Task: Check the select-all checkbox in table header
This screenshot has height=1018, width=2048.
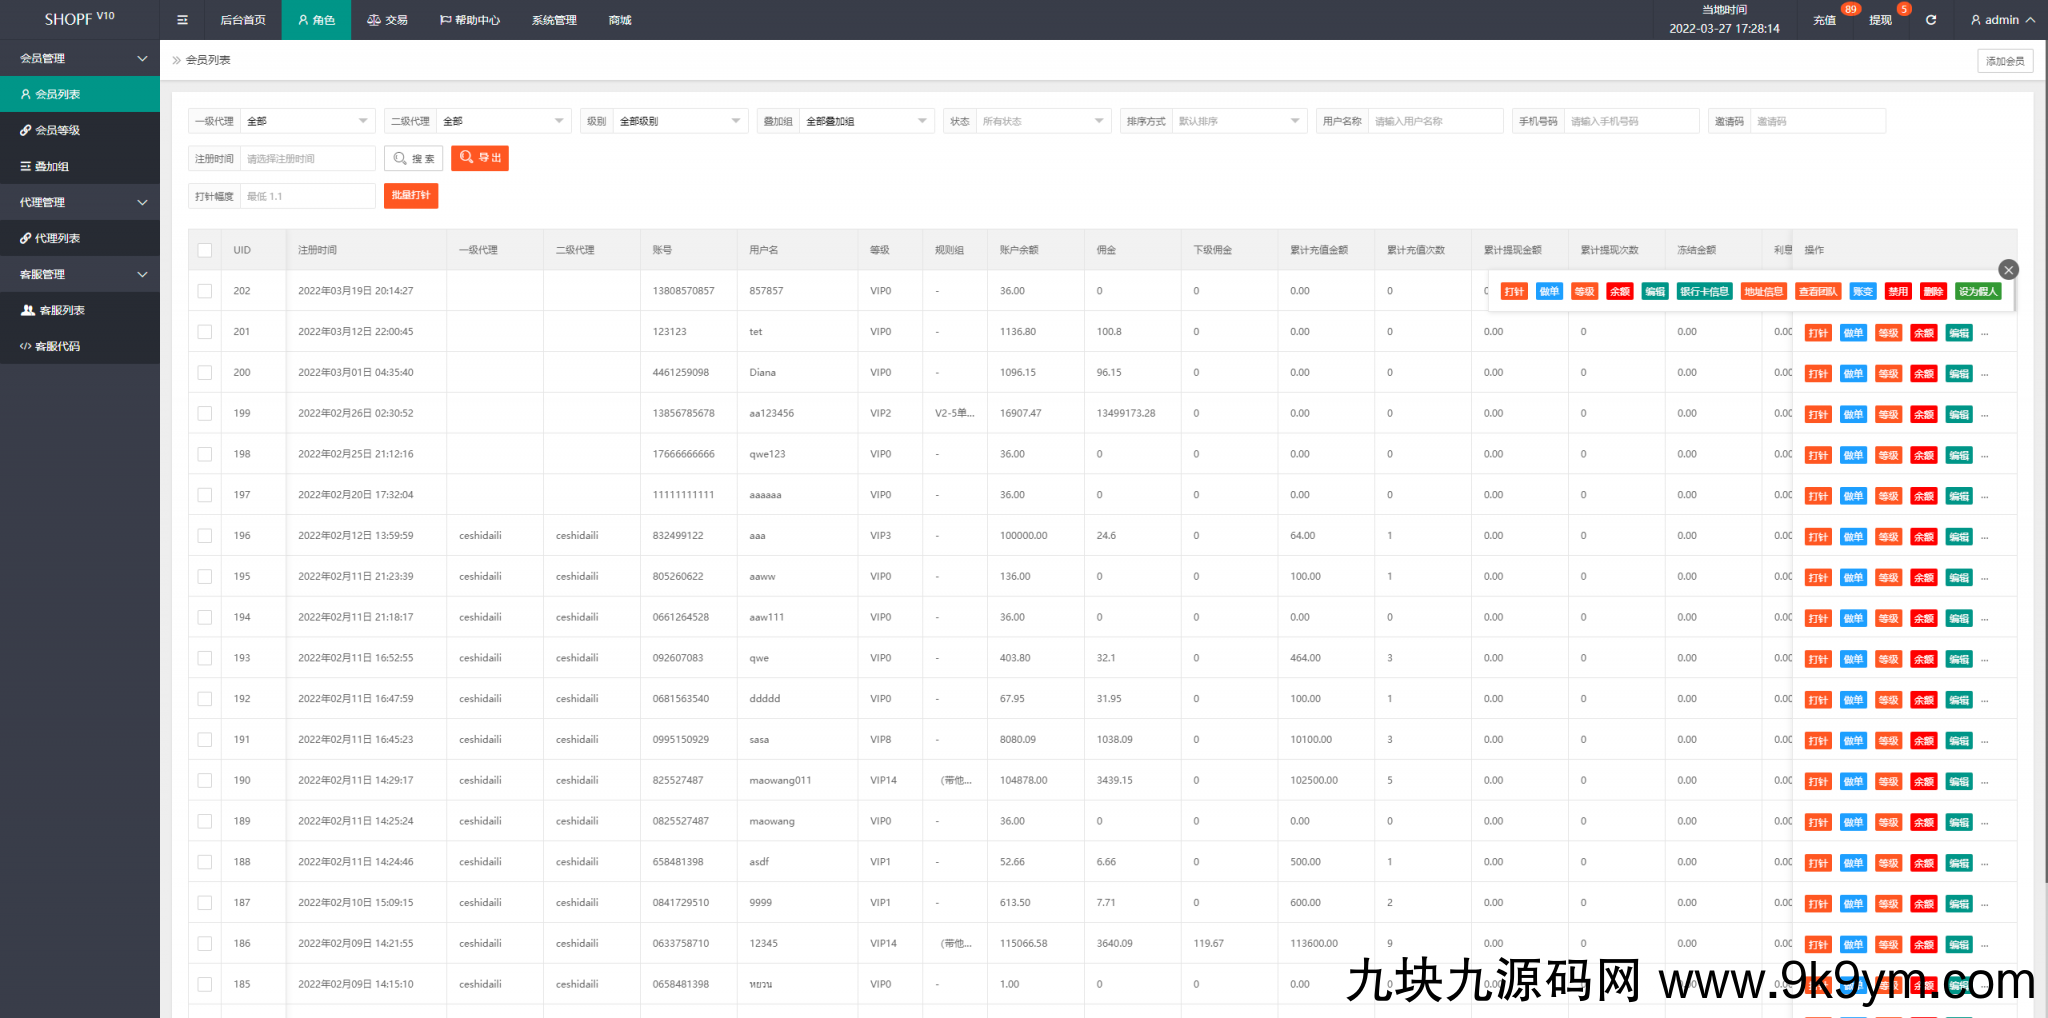Action: point(205,250)
